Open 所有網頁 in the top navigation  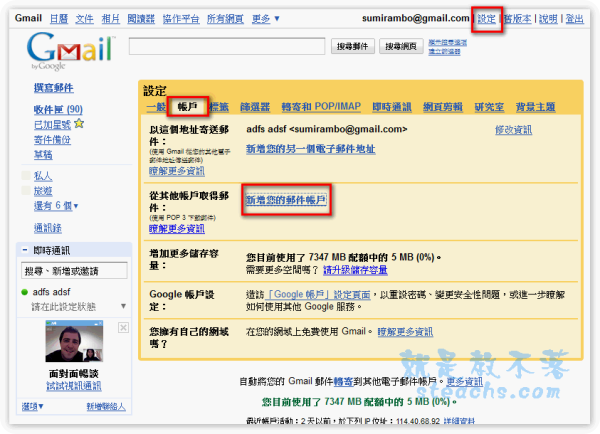click(x=225, y=18)
